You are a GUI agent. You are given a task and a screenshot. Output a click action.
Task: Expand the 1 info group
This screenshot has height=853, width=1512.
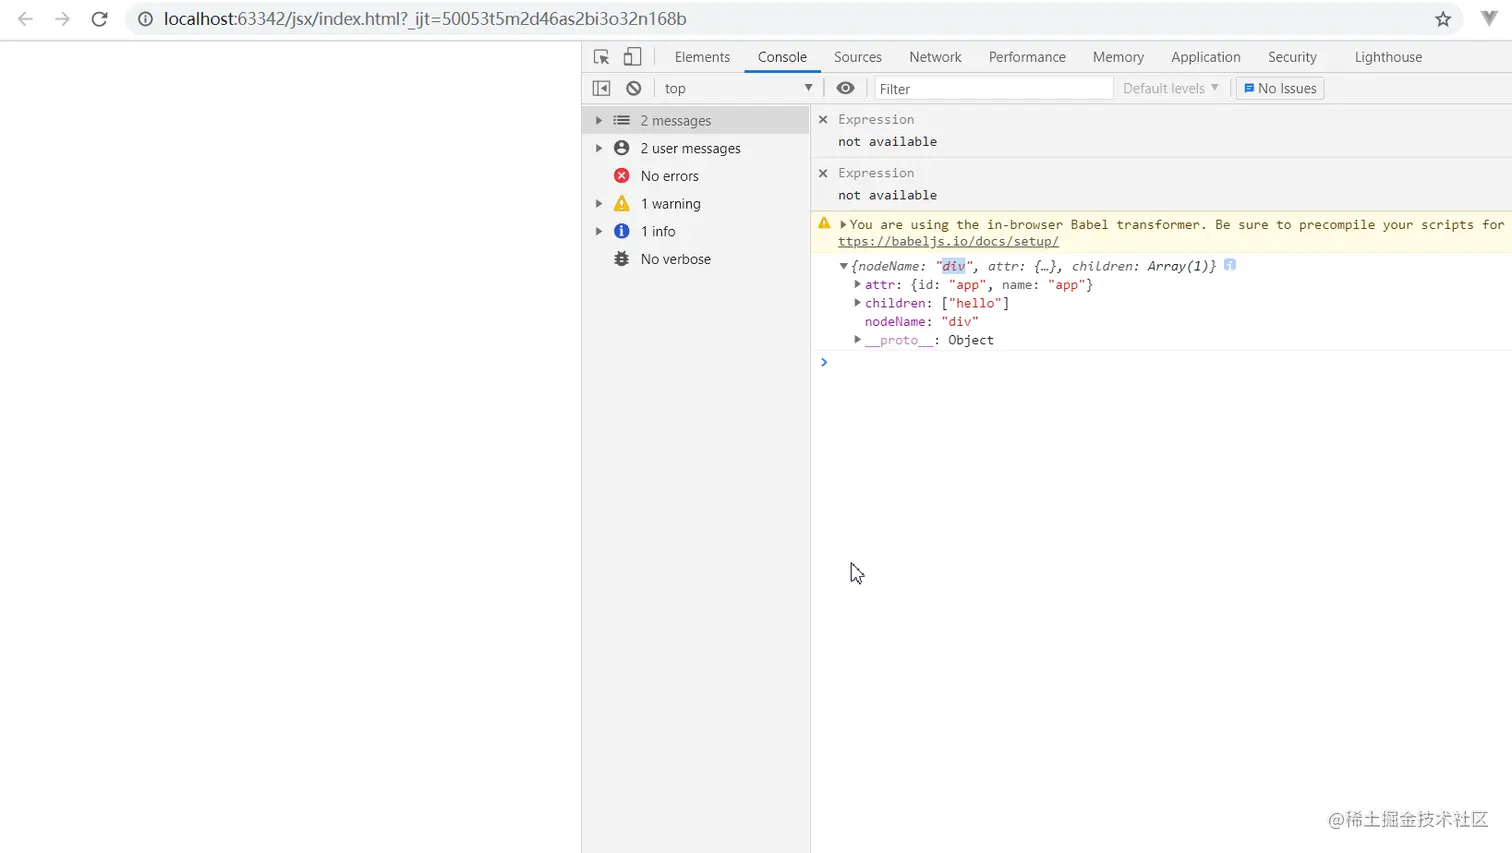[x=599, y=231]
